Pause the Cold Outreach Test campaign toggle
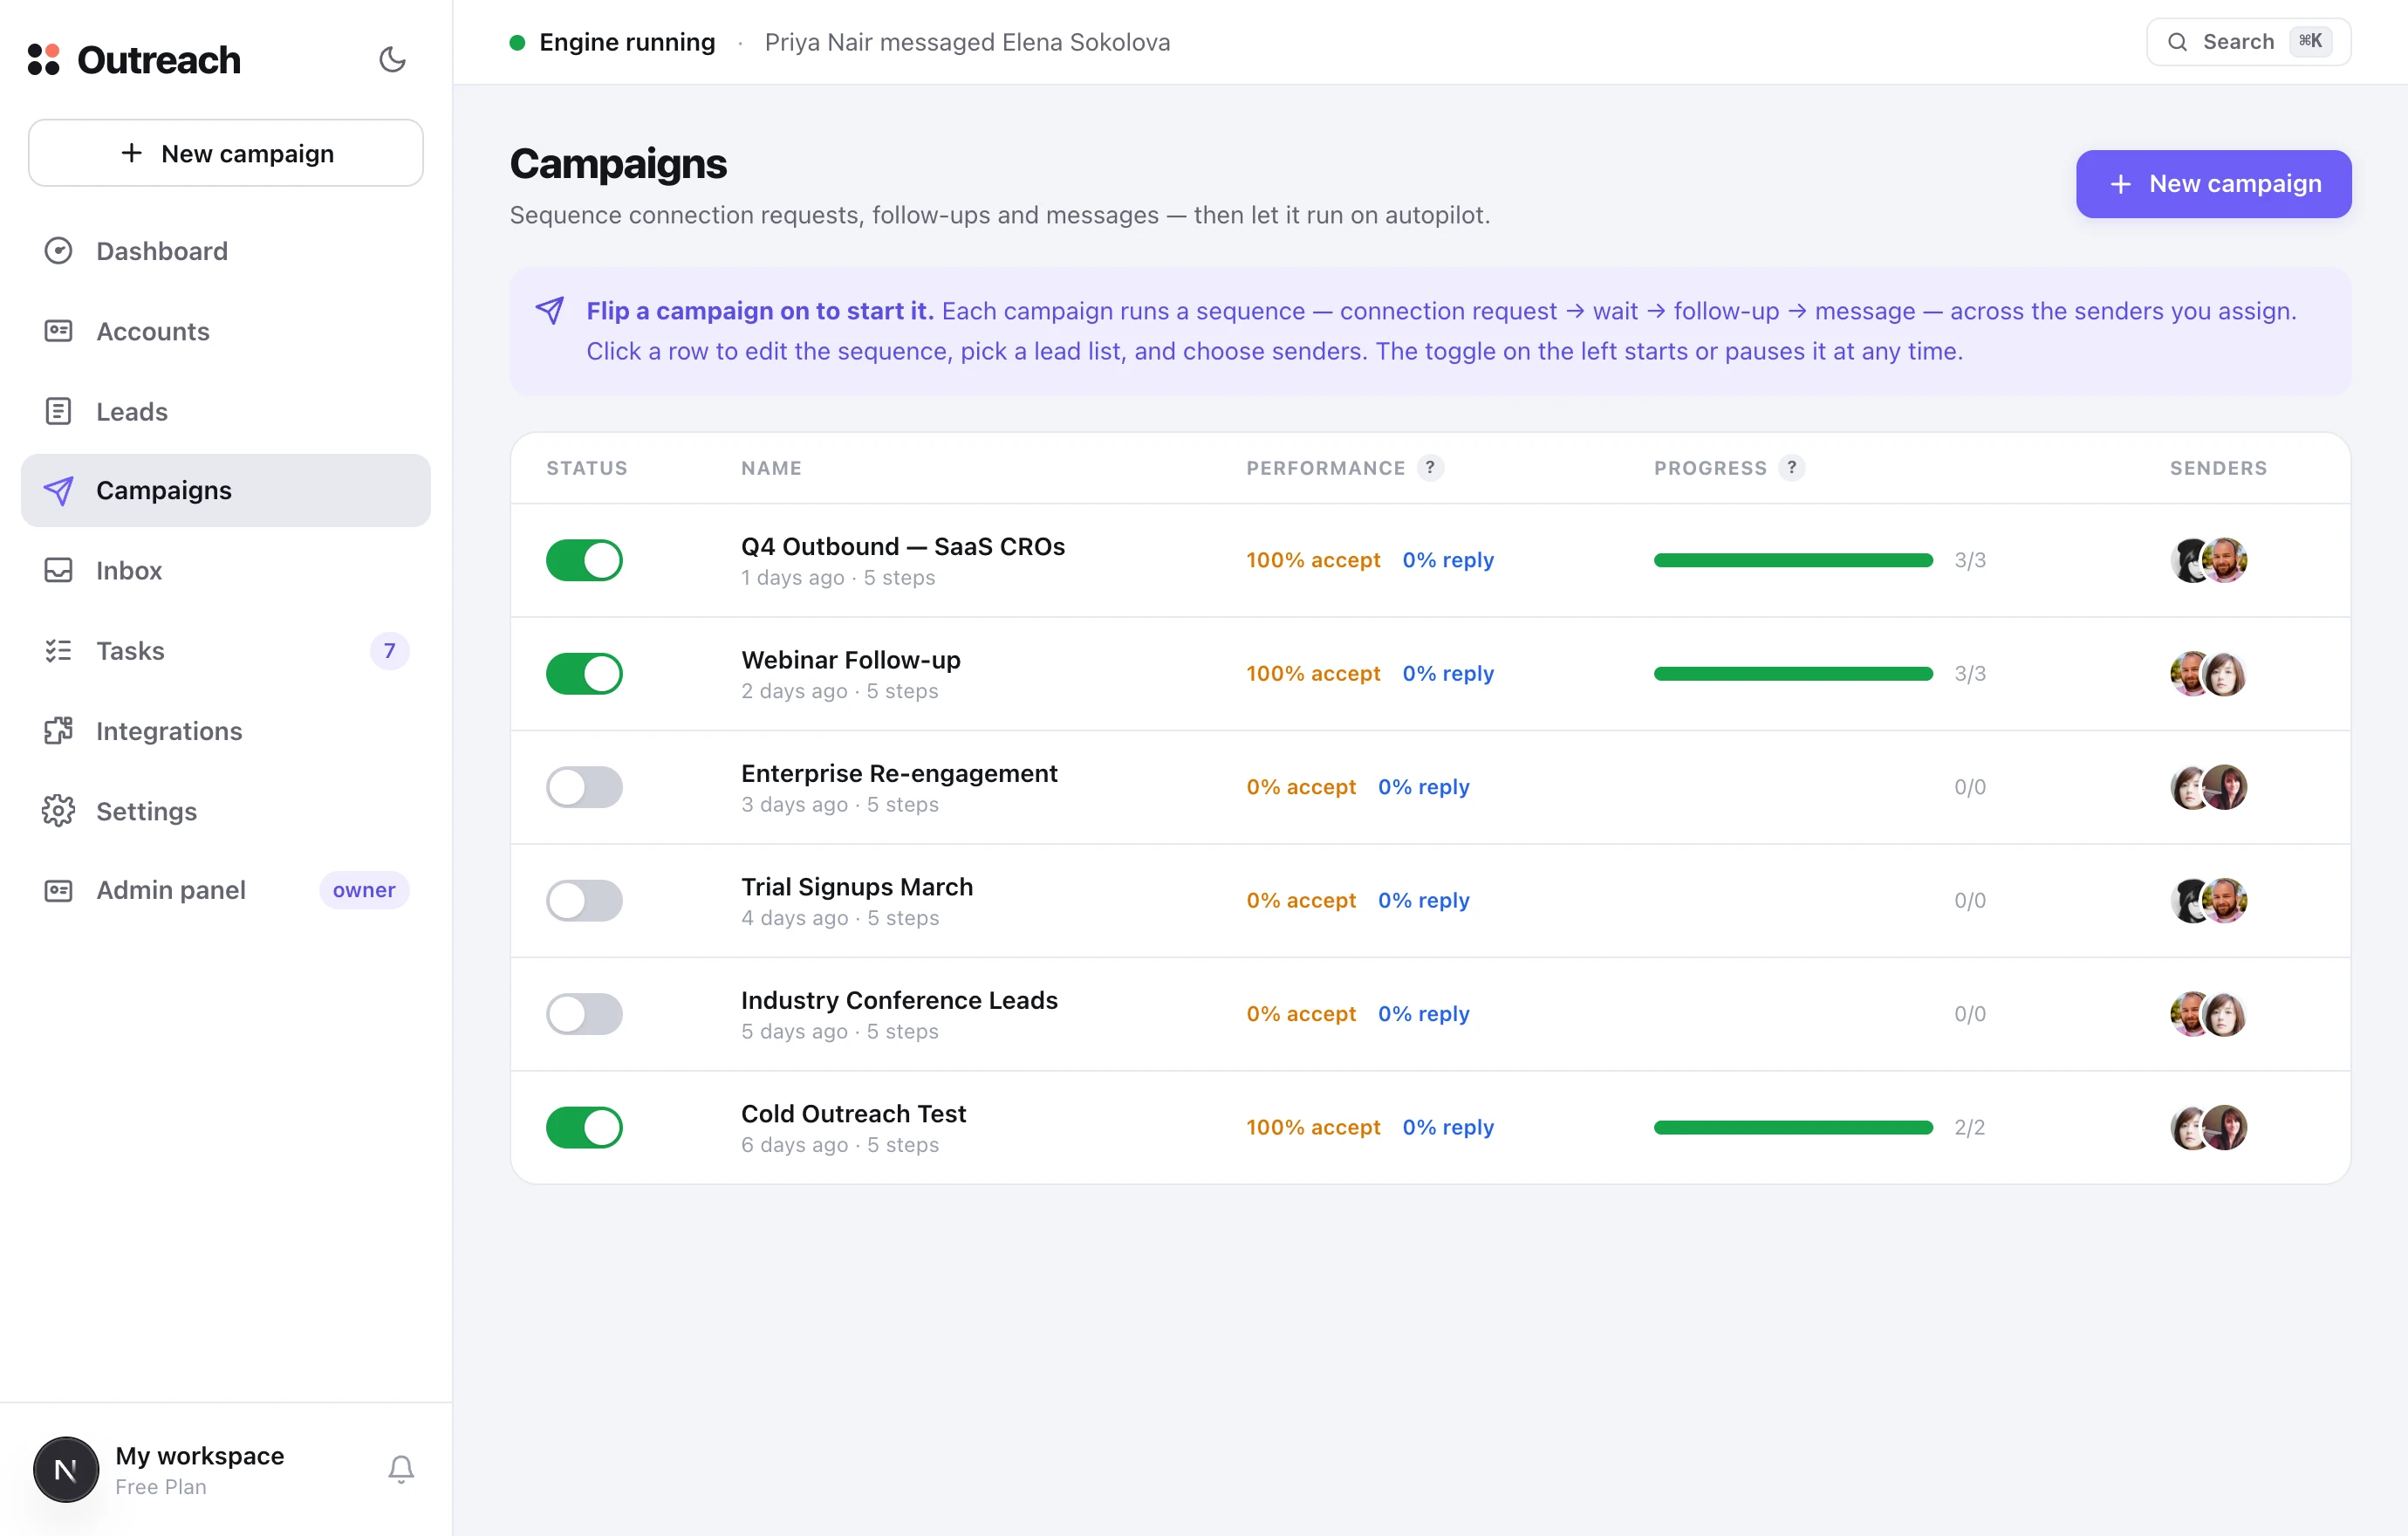Image resolution: width=2408 pixels, height=1536 pixels. (584, 1128)
